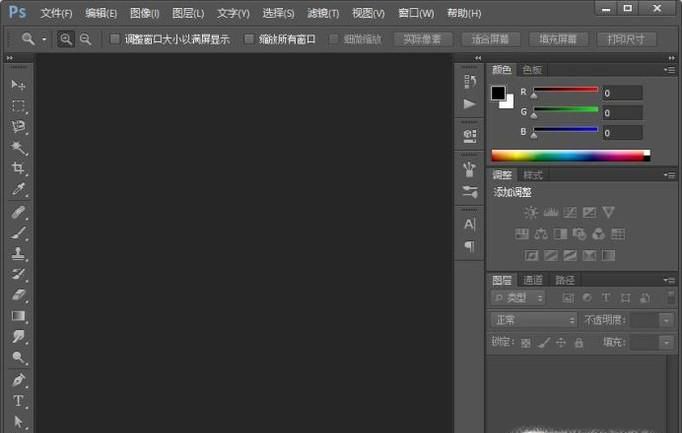The height and width of the screenshot is (433, 682).
Task: Choose the Brush tool
Action: (18, 233)
